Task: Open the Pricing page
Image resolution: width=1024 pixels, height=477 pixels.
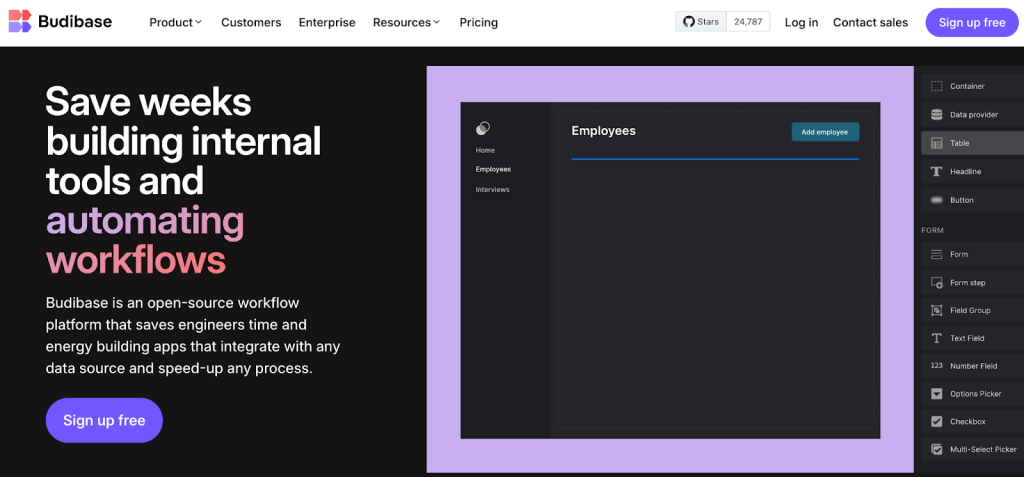Action: click(479, 22)
